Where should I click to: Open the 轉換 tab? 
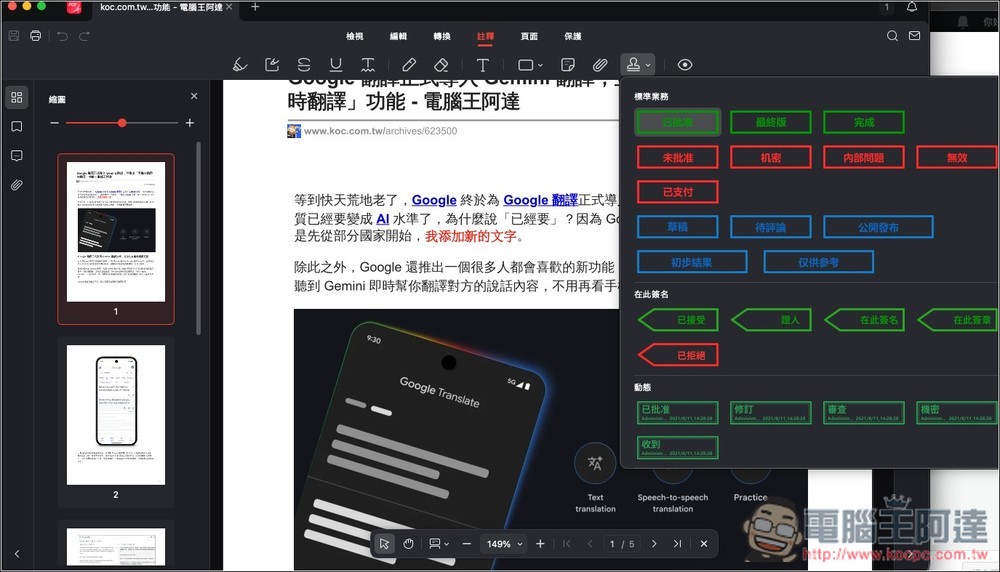click(442, 36)
